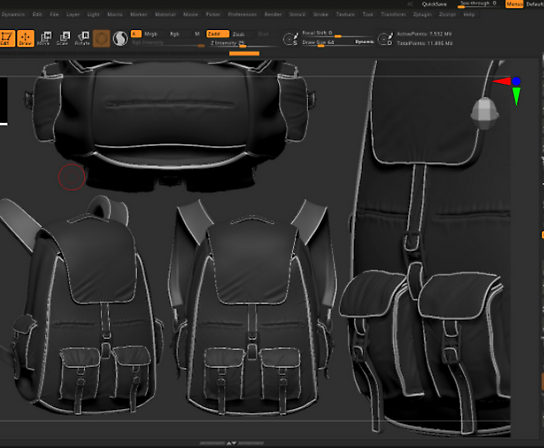
Task: Toggle the A button before Mrgb
Action: pyautogui.click(x=136, y=34)
